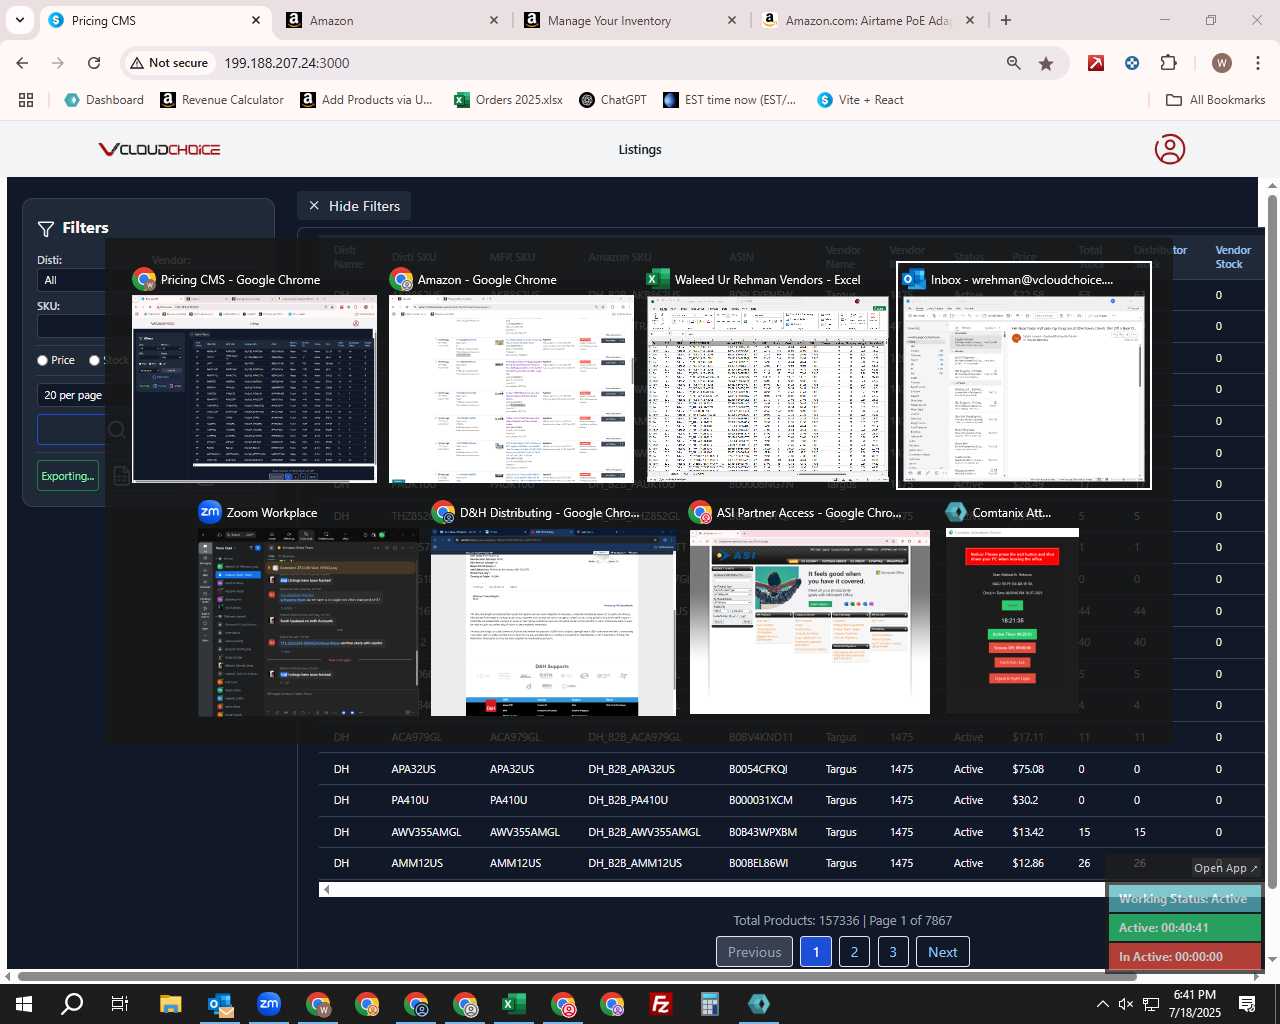Screen dimensions: 1280x1024
Task: Go to page 3 in pagination
Action: tap(893, 952)
